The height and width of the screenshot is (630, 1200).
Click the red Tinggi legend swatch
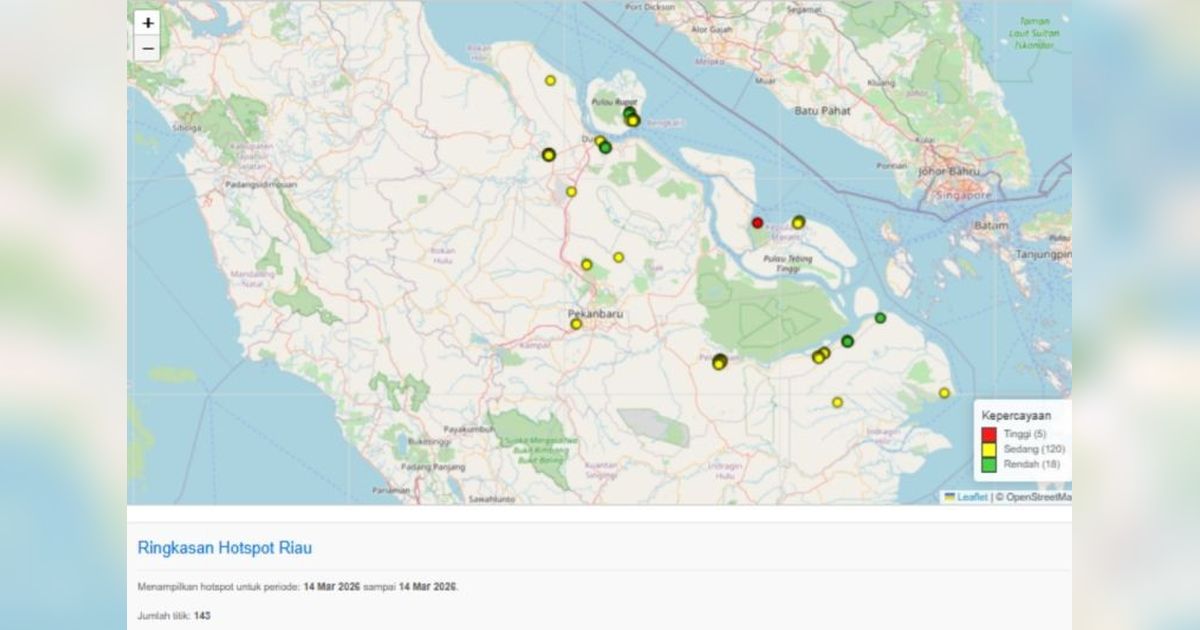coord(989,434)
